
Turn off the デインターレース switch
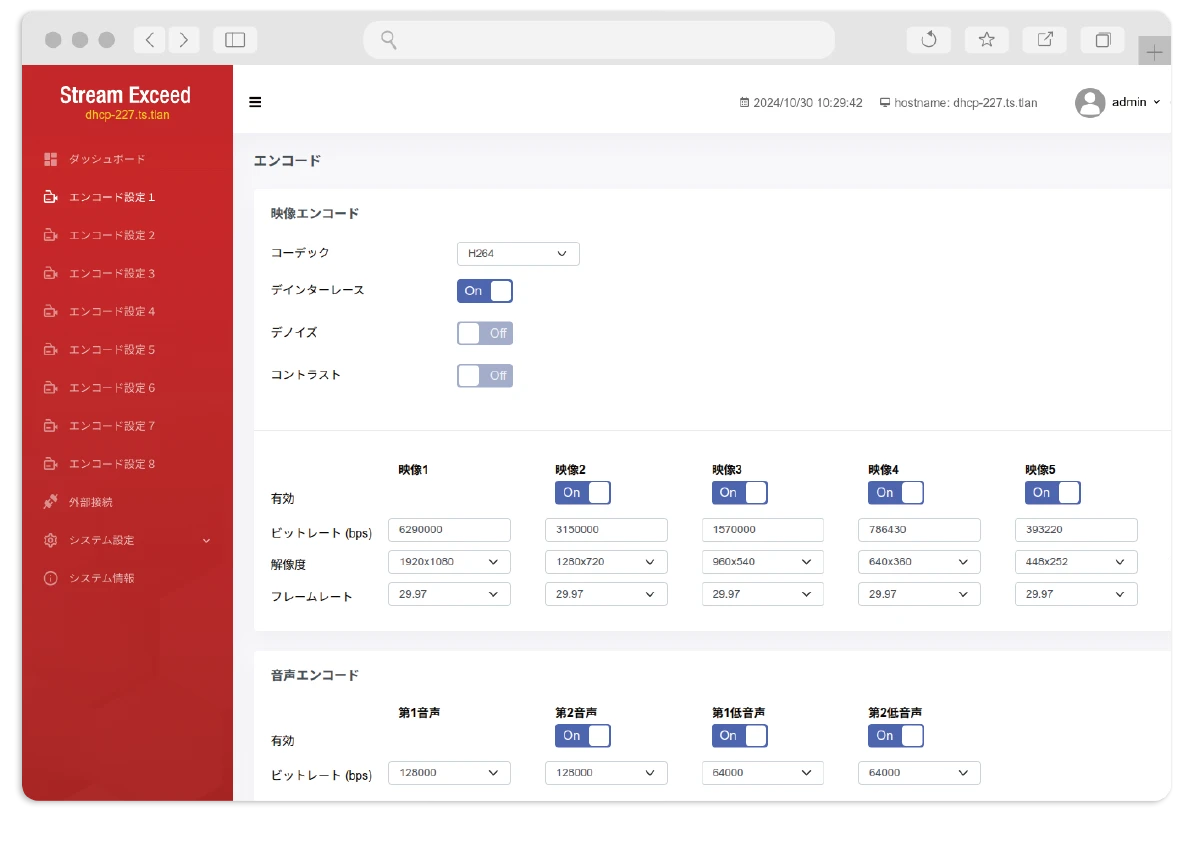click(485, 291)
